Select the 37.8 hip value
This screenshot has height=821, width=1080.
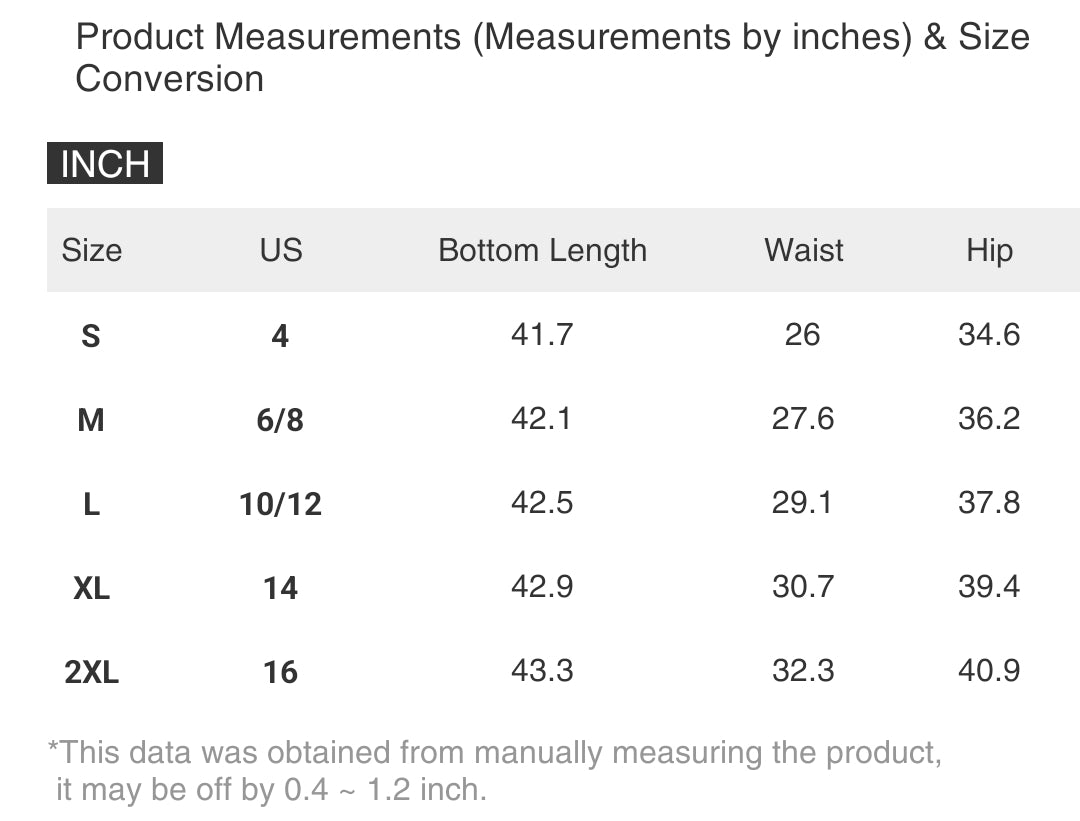(988, 502)
